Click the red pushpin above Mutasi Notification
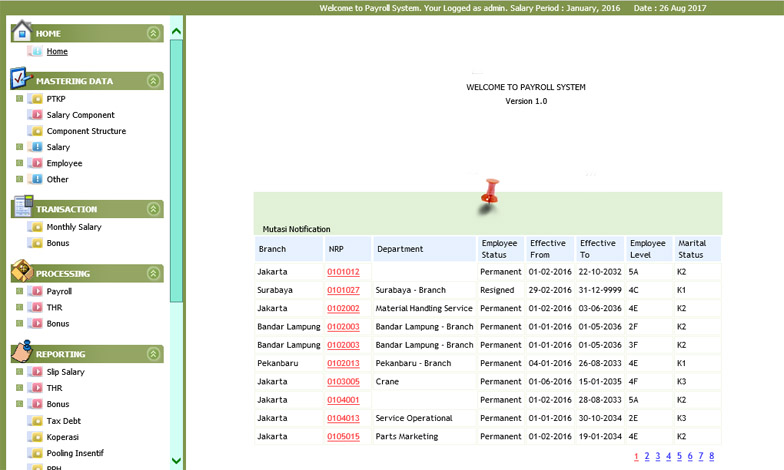Image resolution: width=784 pixels, height=470 pixels. click(490, 192)
